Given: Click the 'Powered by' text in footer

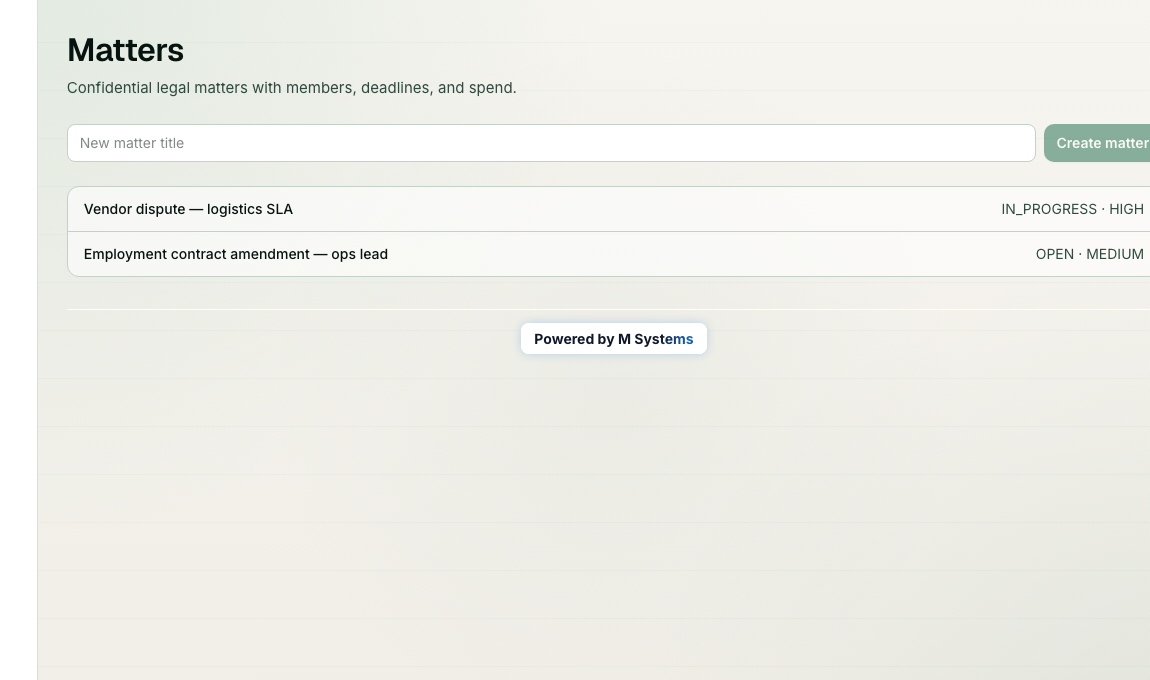Looking at the screenshot, I should click(574, 340).
